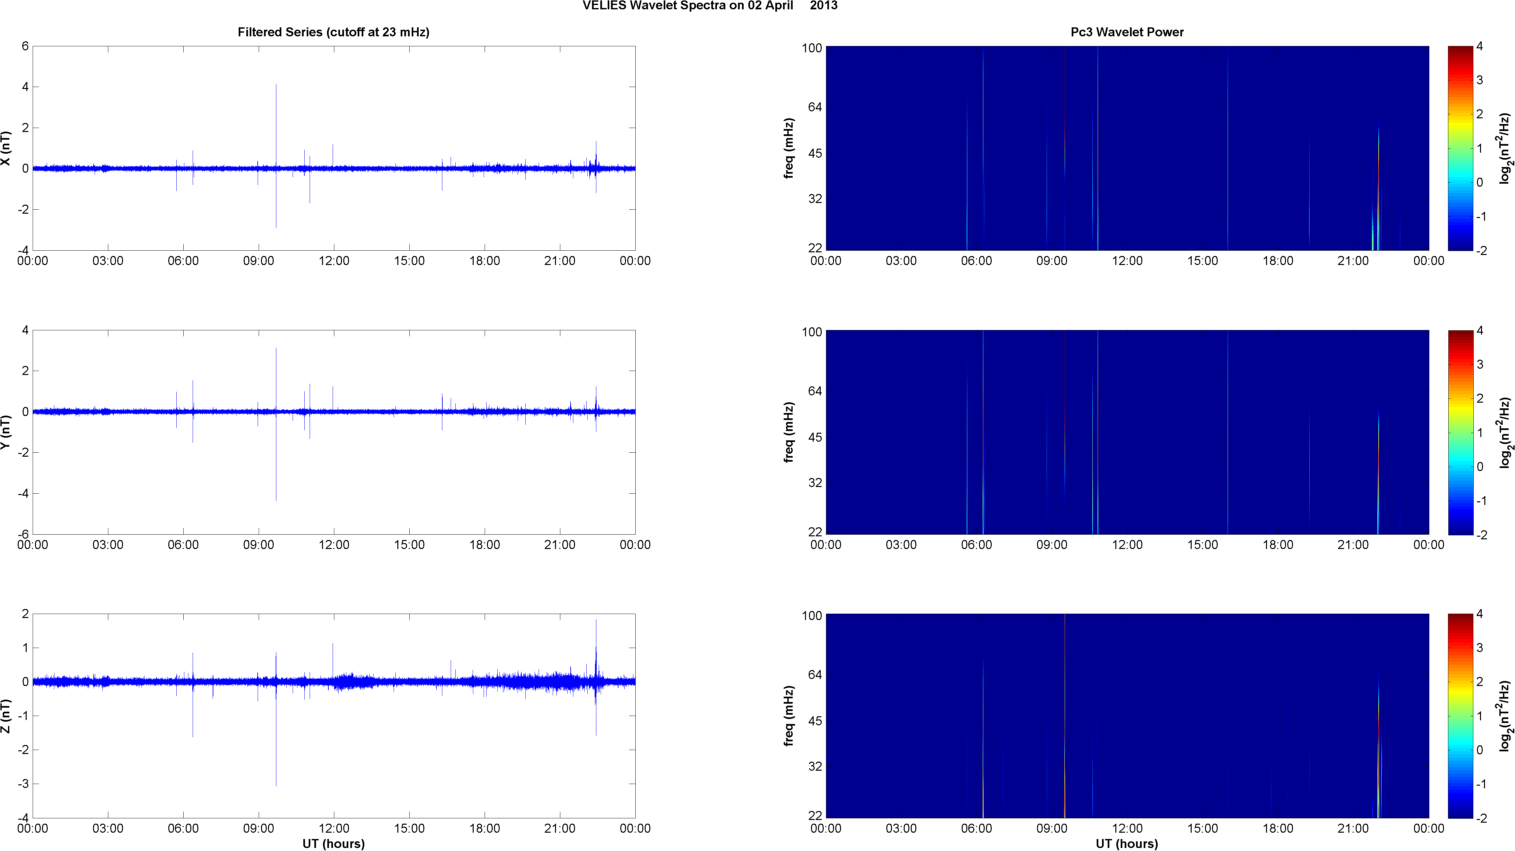Screen dimensions: 1515x851
Task: Click the log2(nT²/Hz) label of bottom colorbar
Action: 1505,716
